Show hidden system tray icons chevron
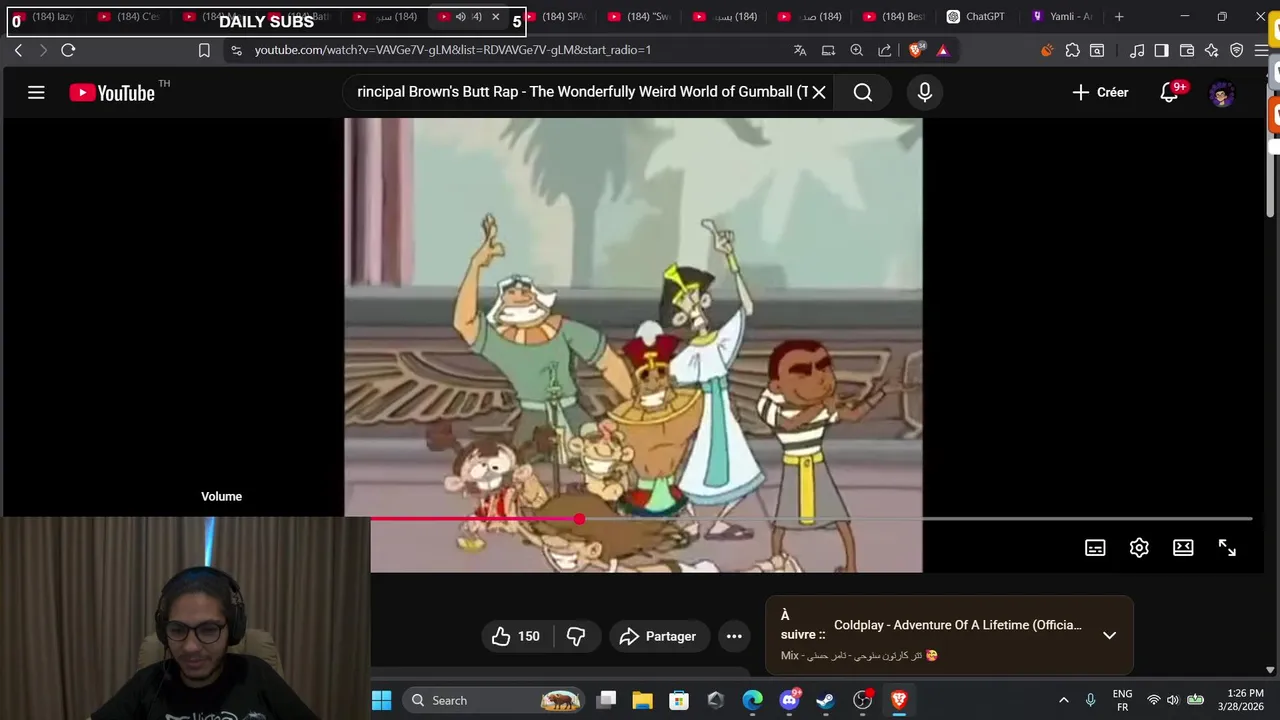This screenshot has height=720, width=1280. pos(1063,700)
